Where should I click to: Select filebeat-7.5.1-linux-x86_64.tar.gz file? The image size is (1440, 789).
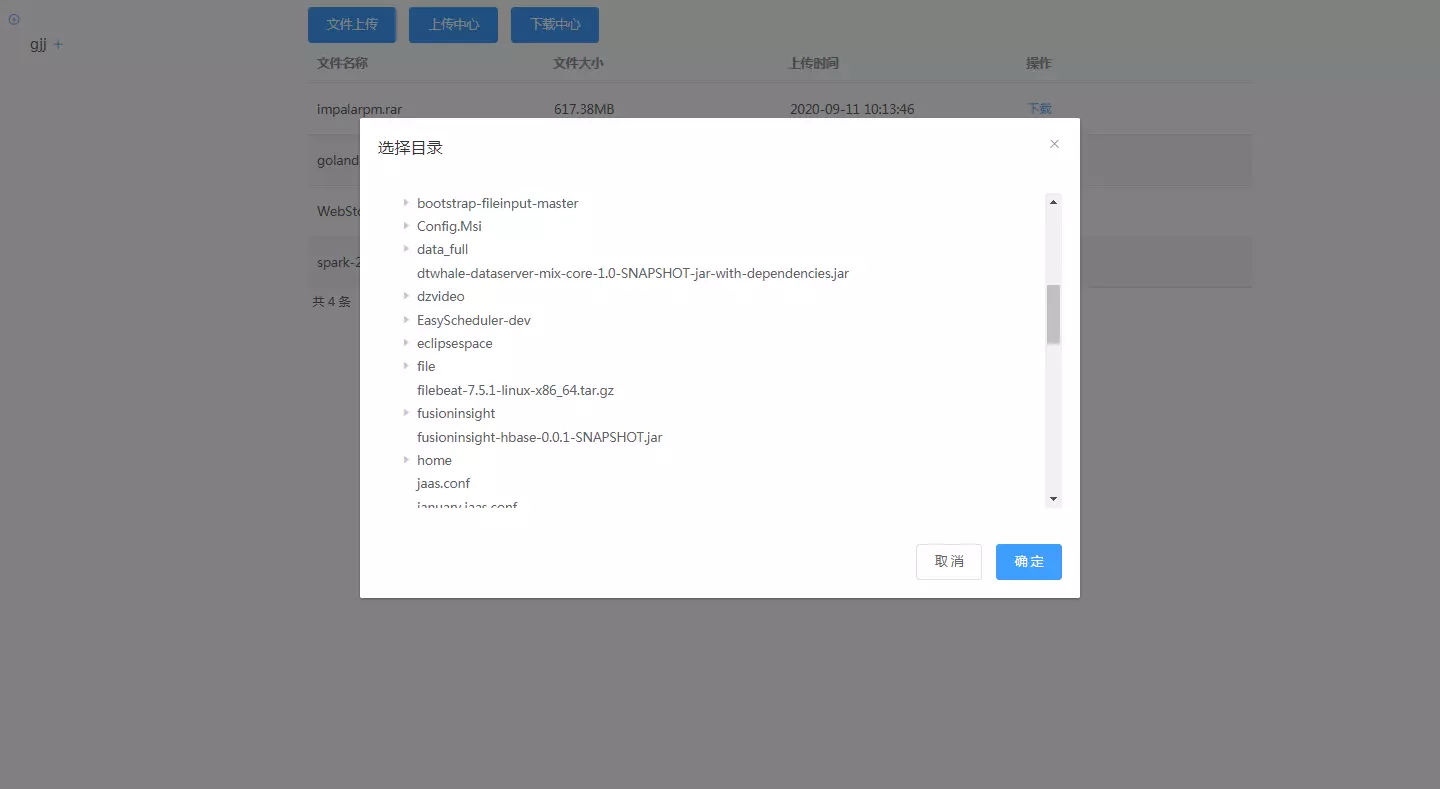(515, 390)
